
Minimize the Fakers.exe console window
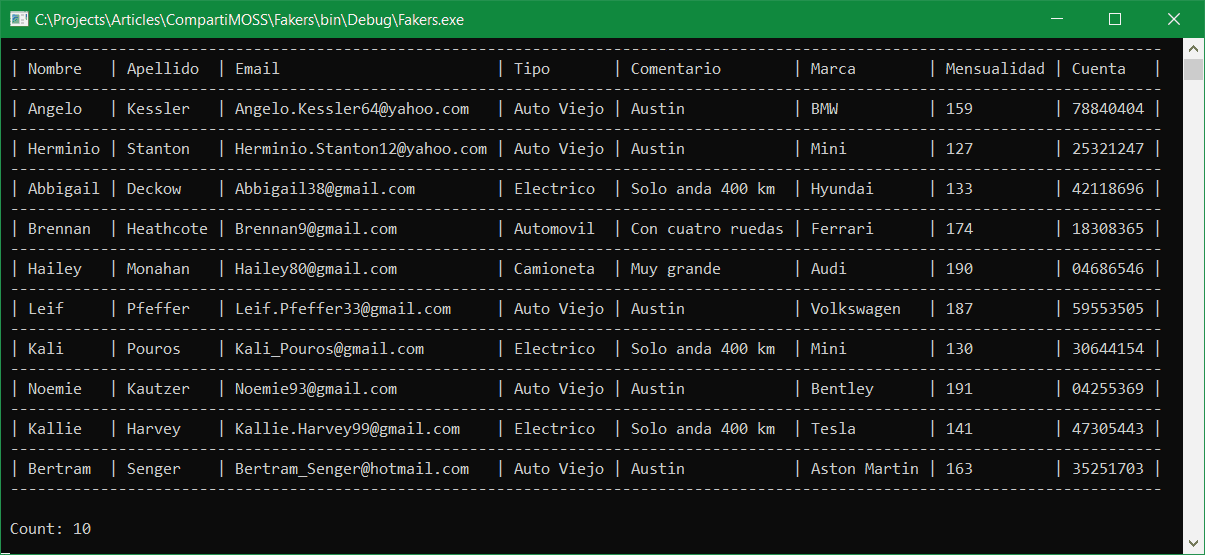point(1062,19)
